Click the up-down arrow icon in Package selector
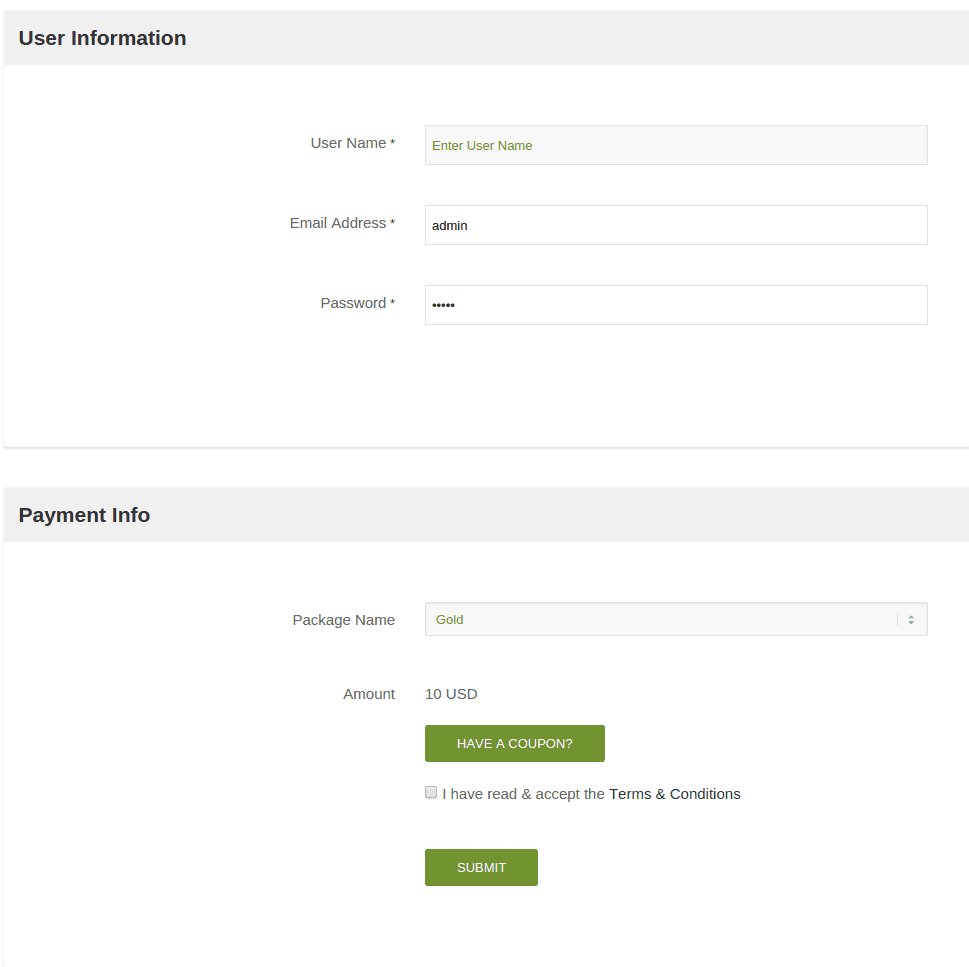The height and width of the screenshot is (967, 969). point(911,620)
